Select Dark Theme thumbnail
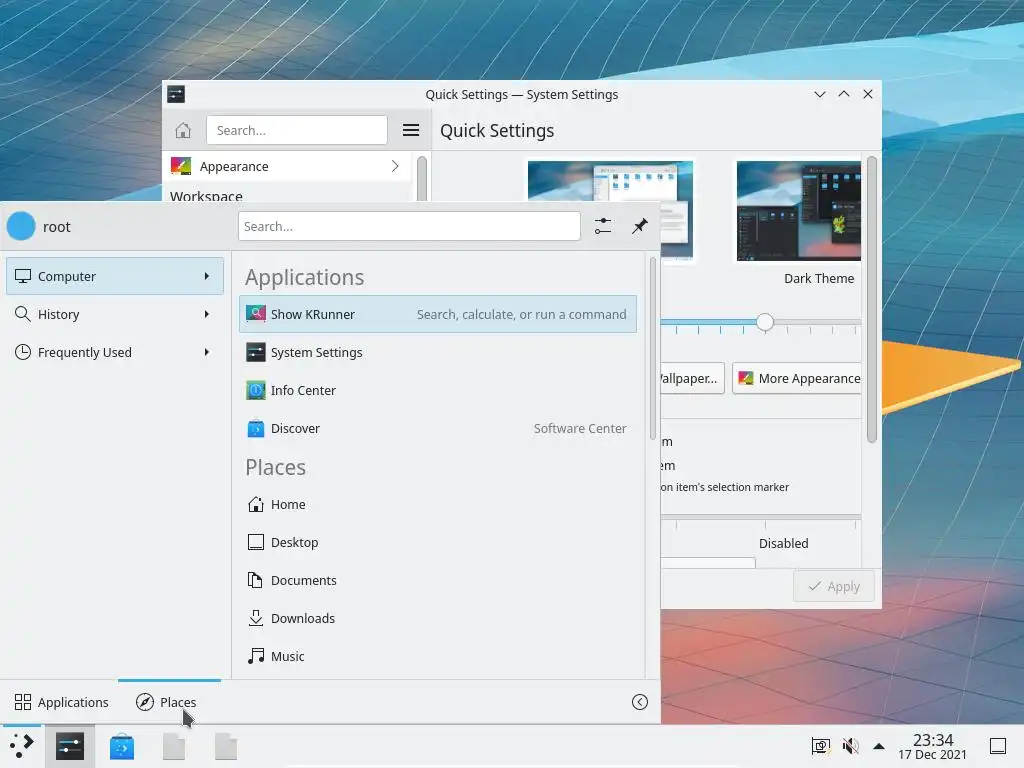The height and width of the screenshot is (768, 1024). click(x=799, y=211)
